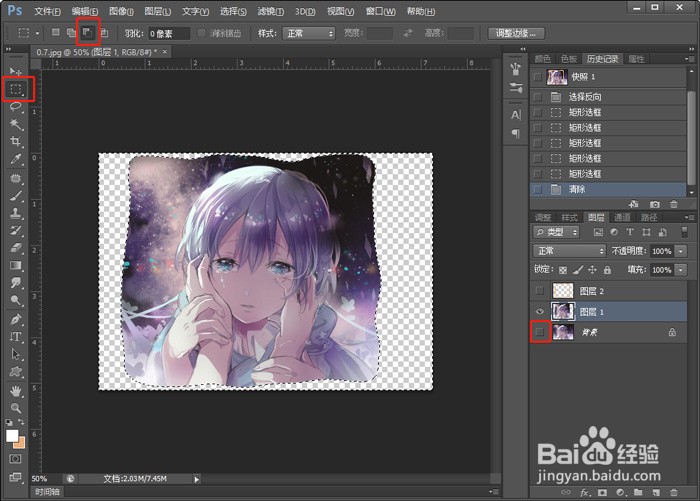
Task: Click create new layer icon
Action: tap(656, 493)
